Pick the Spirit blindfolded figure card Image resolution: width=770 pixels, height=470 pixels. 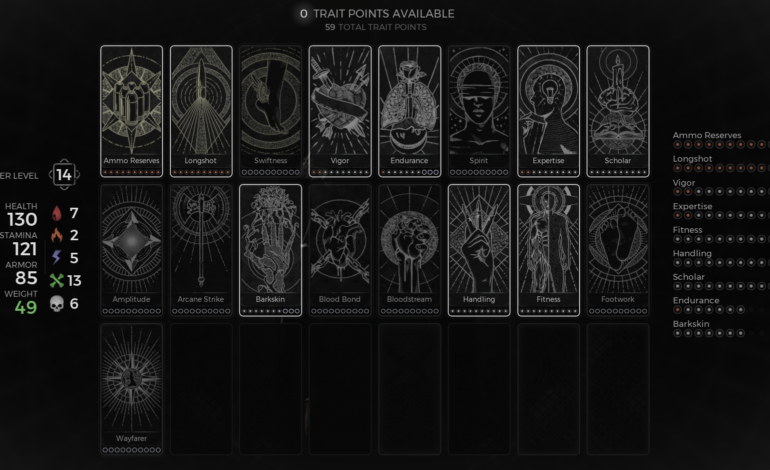point(479,111)
